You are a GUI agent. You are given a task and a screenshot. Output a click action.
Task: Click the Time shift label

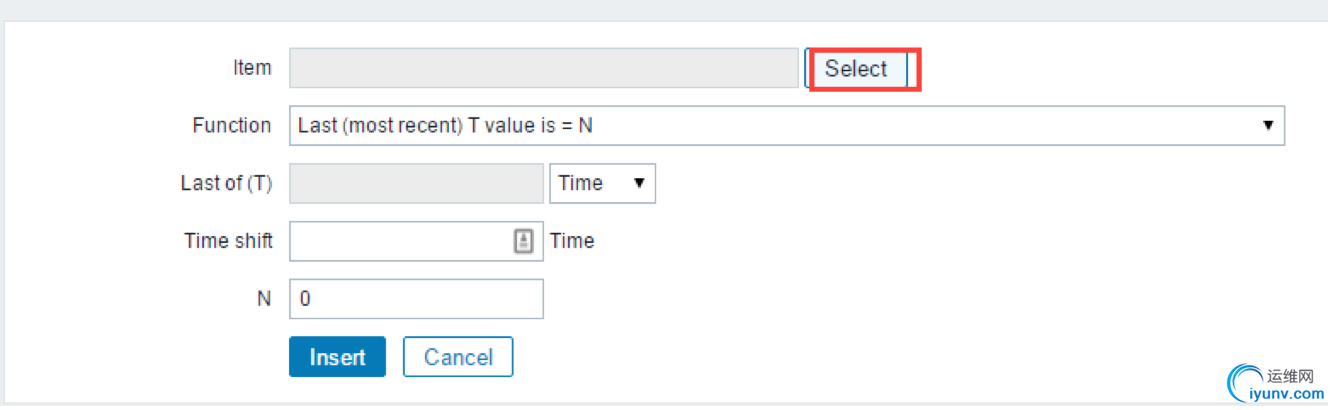click(x=228, y=241)
